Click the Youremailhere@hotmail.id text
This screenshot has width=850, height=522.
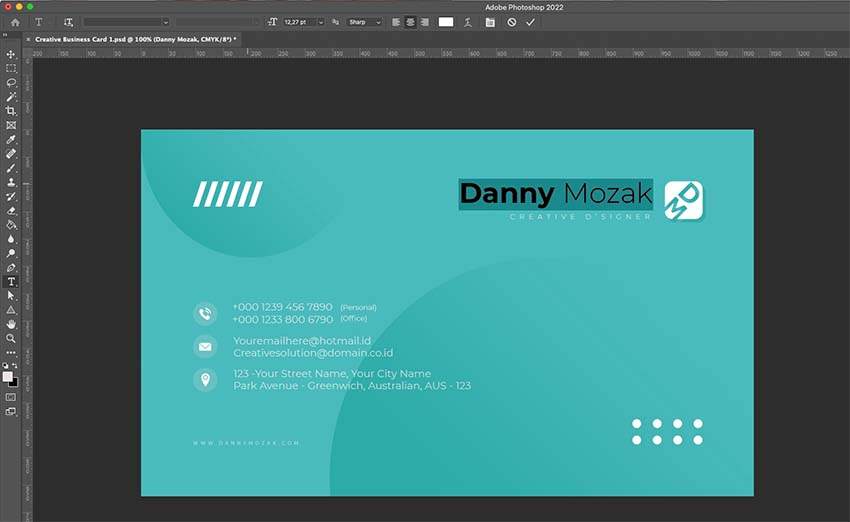[302, 340]
